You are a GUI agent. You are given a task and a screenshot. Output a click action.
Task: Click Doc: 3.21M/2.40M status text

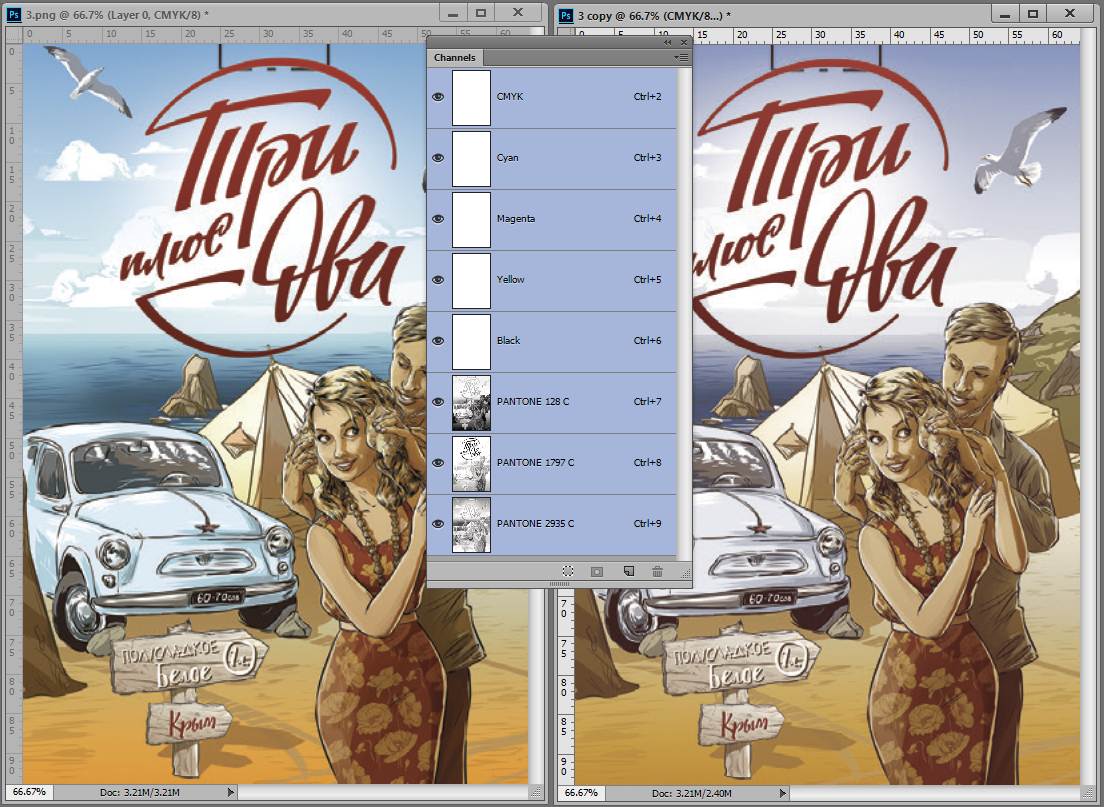(x=691, y=793)
